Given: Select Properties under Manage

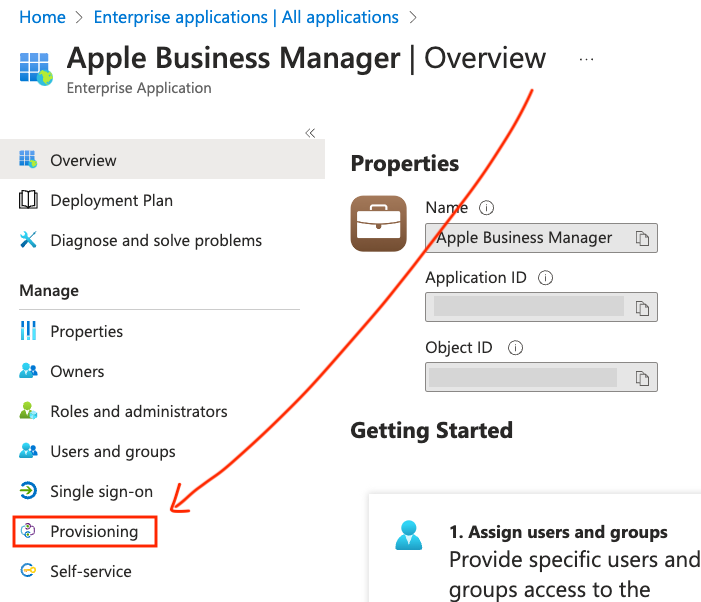Looking at the screenshot, I should (86, 331).
